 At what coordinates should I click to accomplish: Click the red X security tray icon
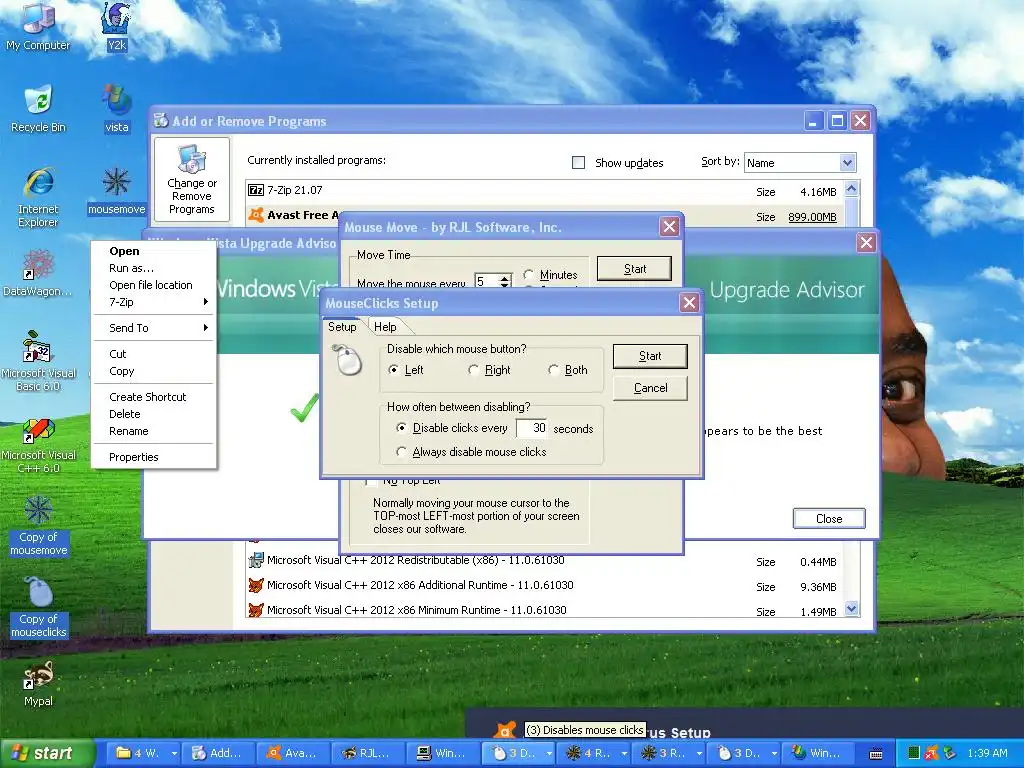(x=931, y=753)
